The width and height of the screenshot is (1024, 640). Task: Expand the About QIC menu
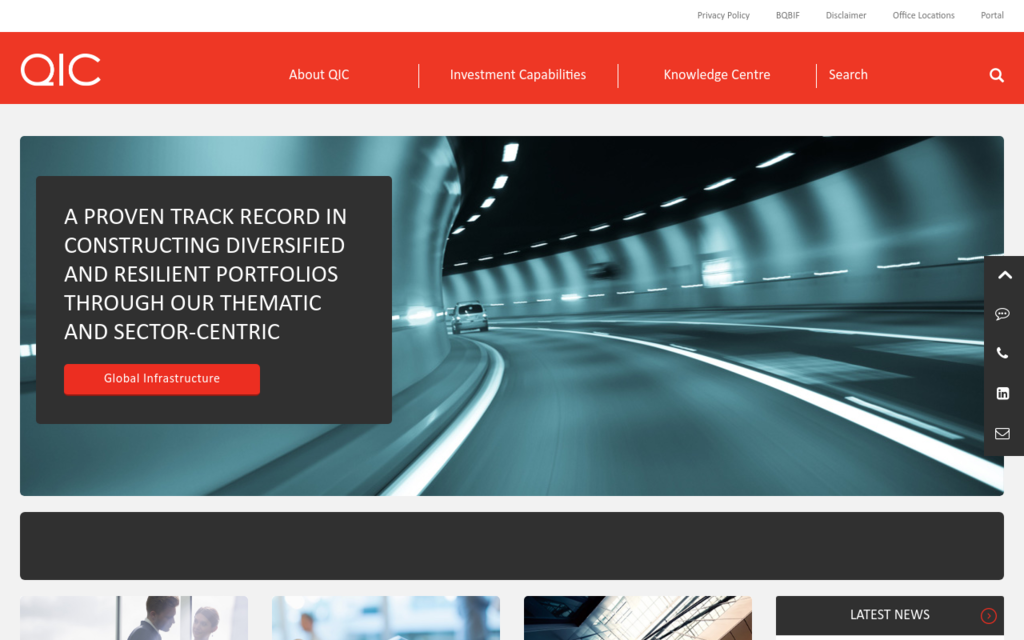coord(319,75)
